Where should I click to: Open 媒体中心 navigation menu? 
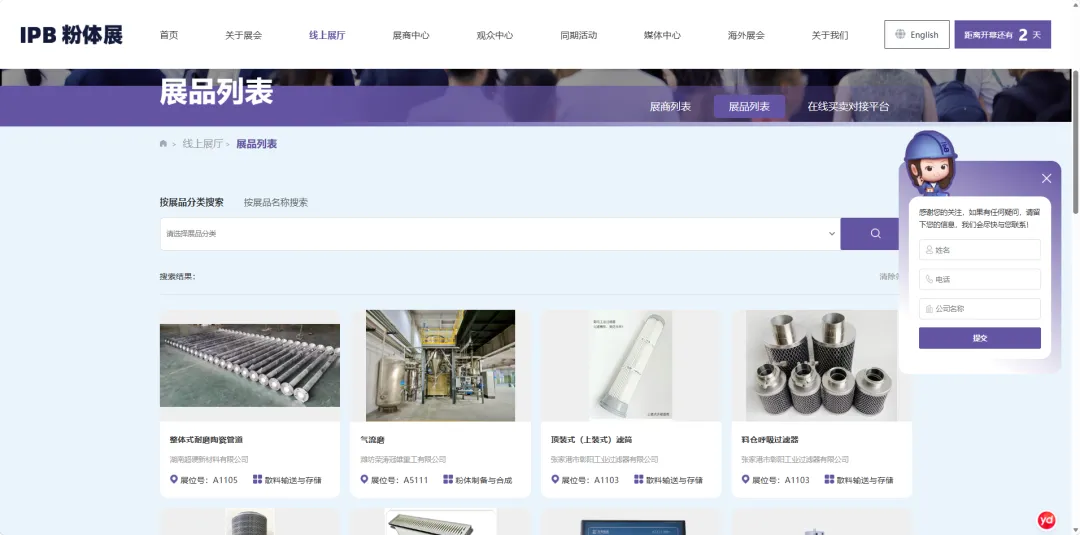662,35
